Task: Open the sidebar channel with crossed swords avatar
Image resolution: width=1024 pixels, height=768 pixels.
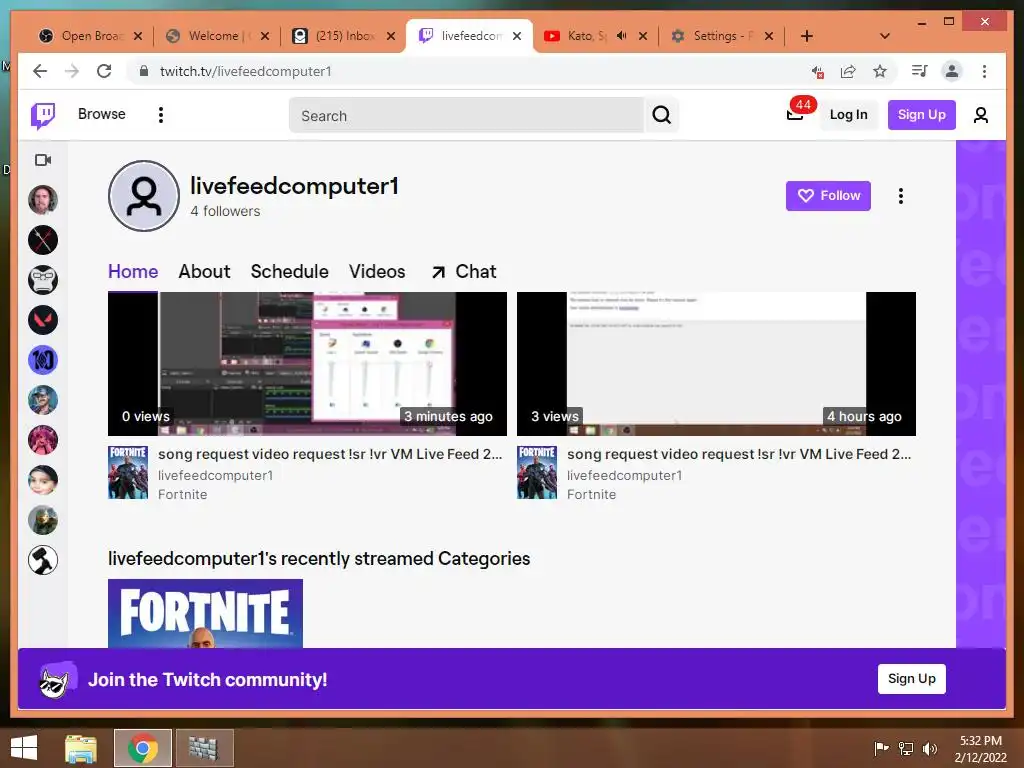Action: (43, 240)
